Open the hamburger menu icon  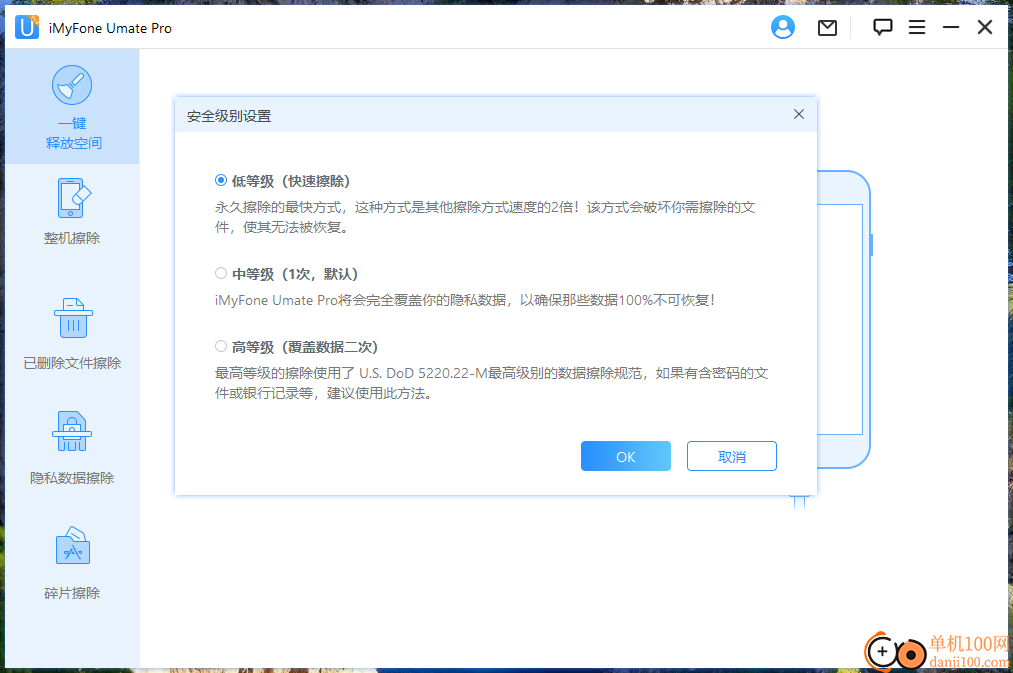(x=917, y=27)
